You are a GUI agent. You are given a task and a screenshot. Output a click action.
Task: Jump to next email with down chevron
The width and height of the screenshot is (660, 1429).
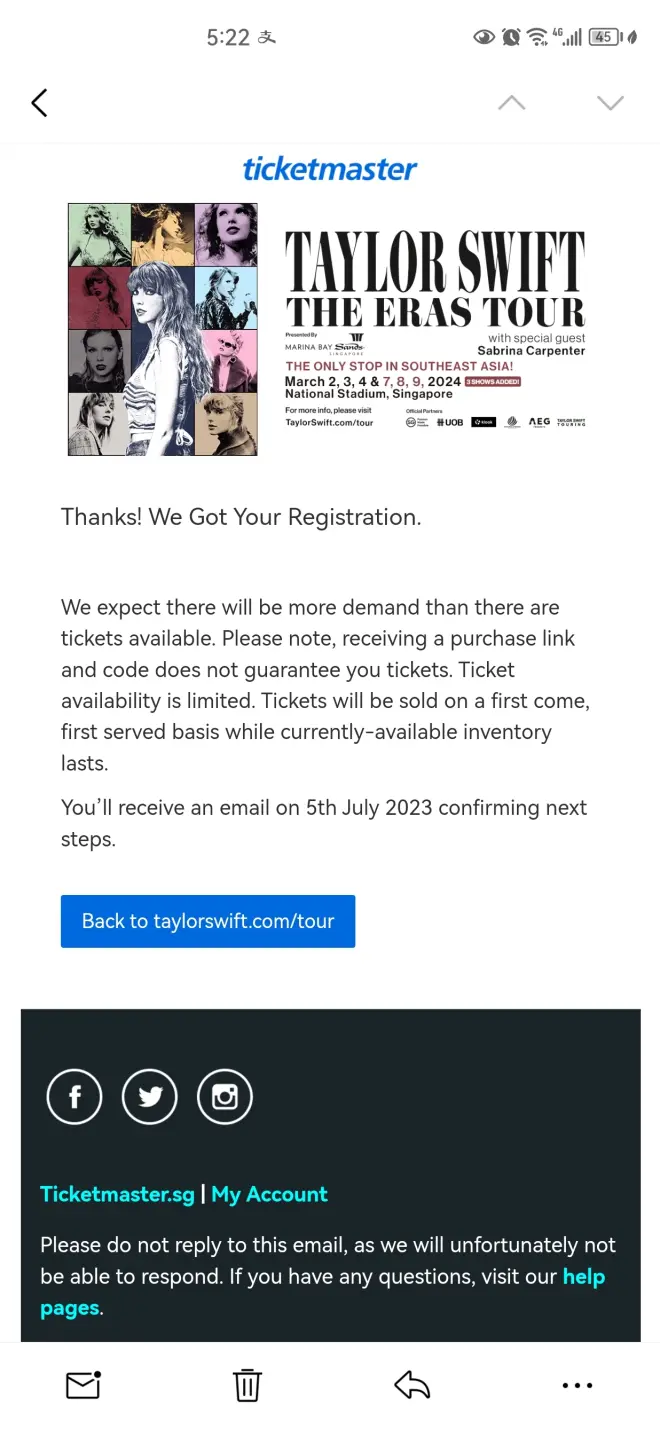(x=610, y=102)
